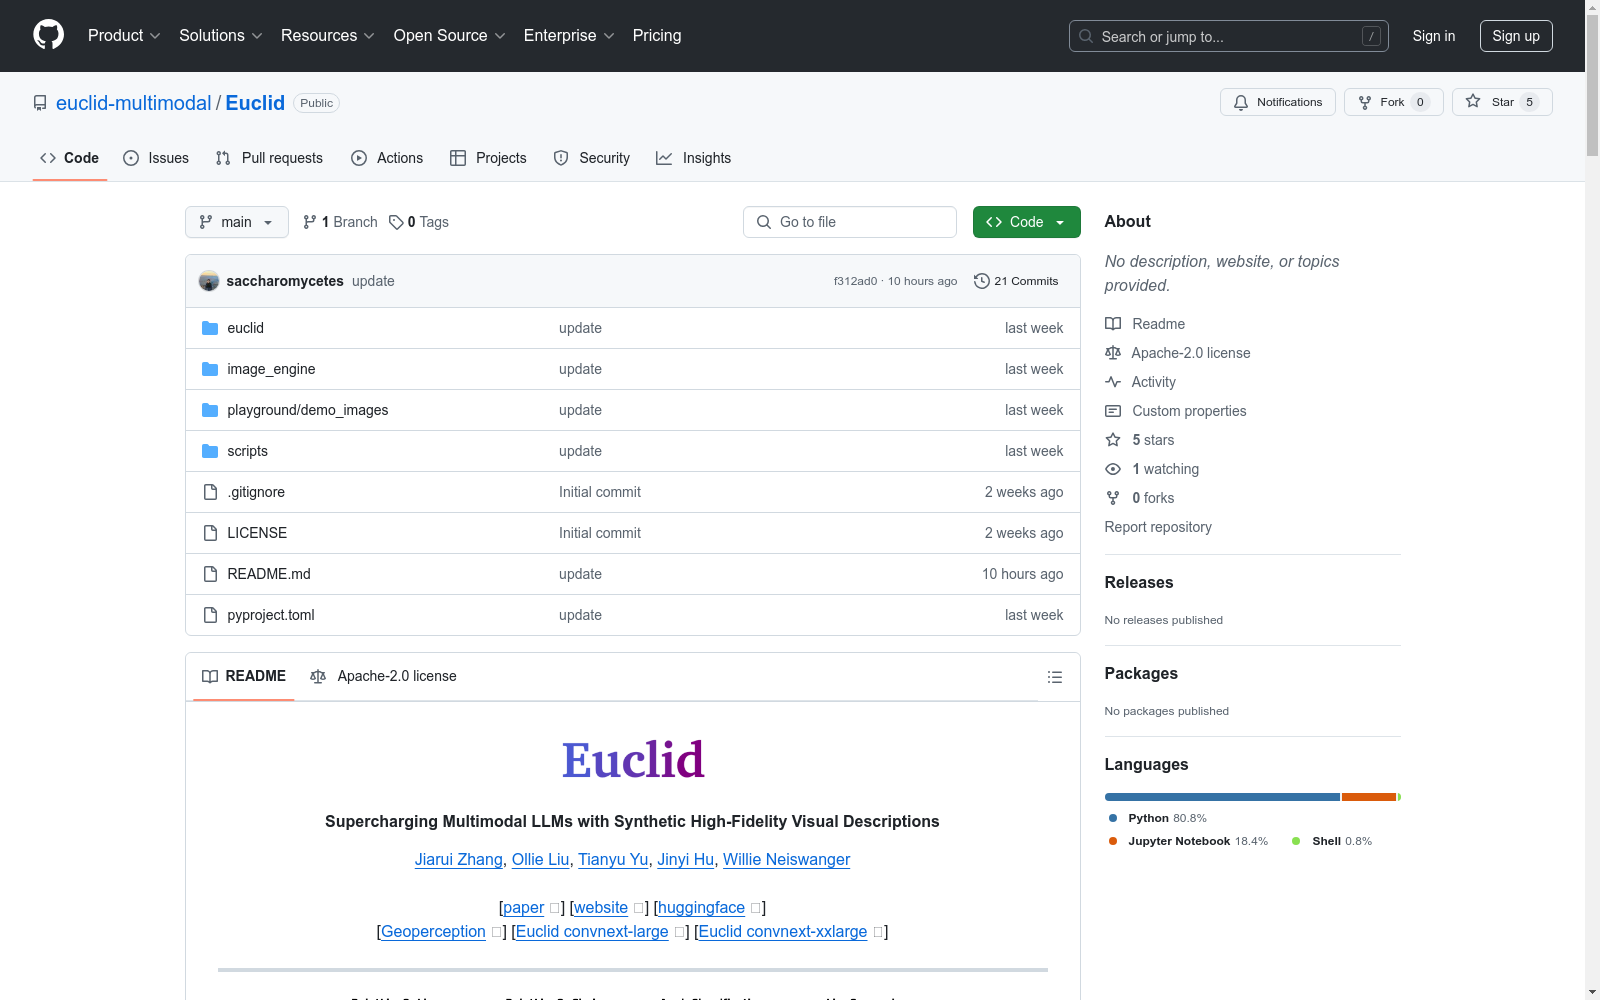This screenshot has width=1600, height=1000.
Task: Expand the Solutions menu
Action: click(x=221, y=36)
